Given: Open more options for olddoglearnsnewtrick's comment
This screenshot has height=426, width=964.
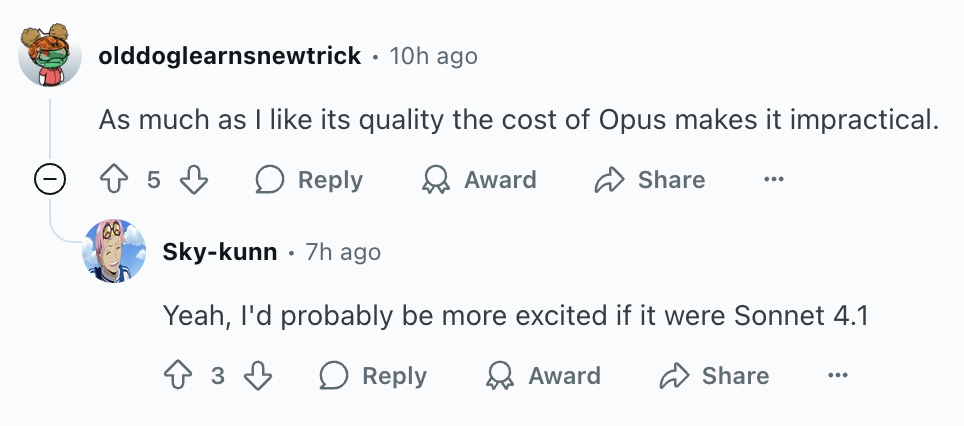Looking at the screenshot, I should (773, 180).
